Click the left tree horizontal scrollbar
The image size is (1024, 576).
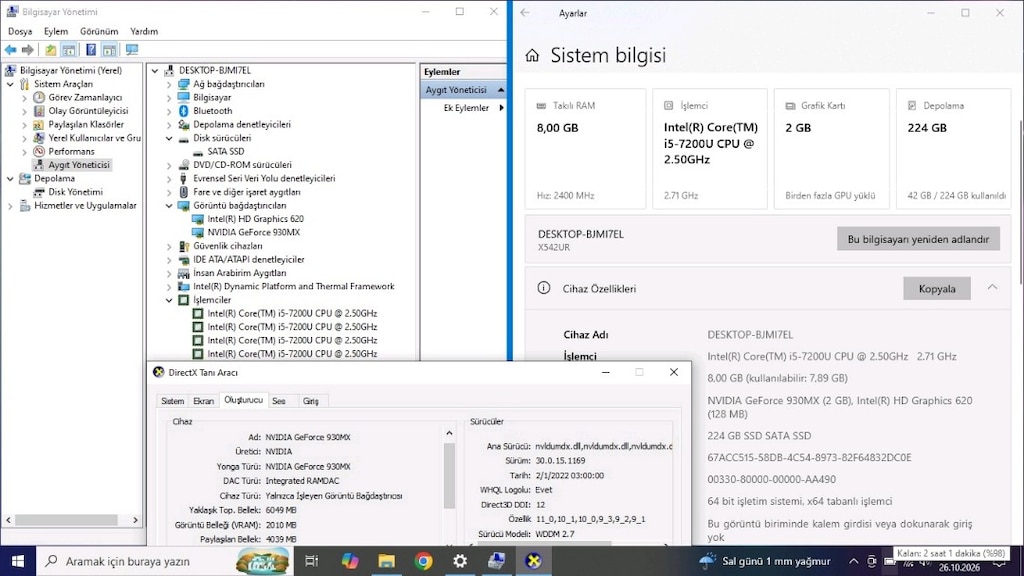66,520
